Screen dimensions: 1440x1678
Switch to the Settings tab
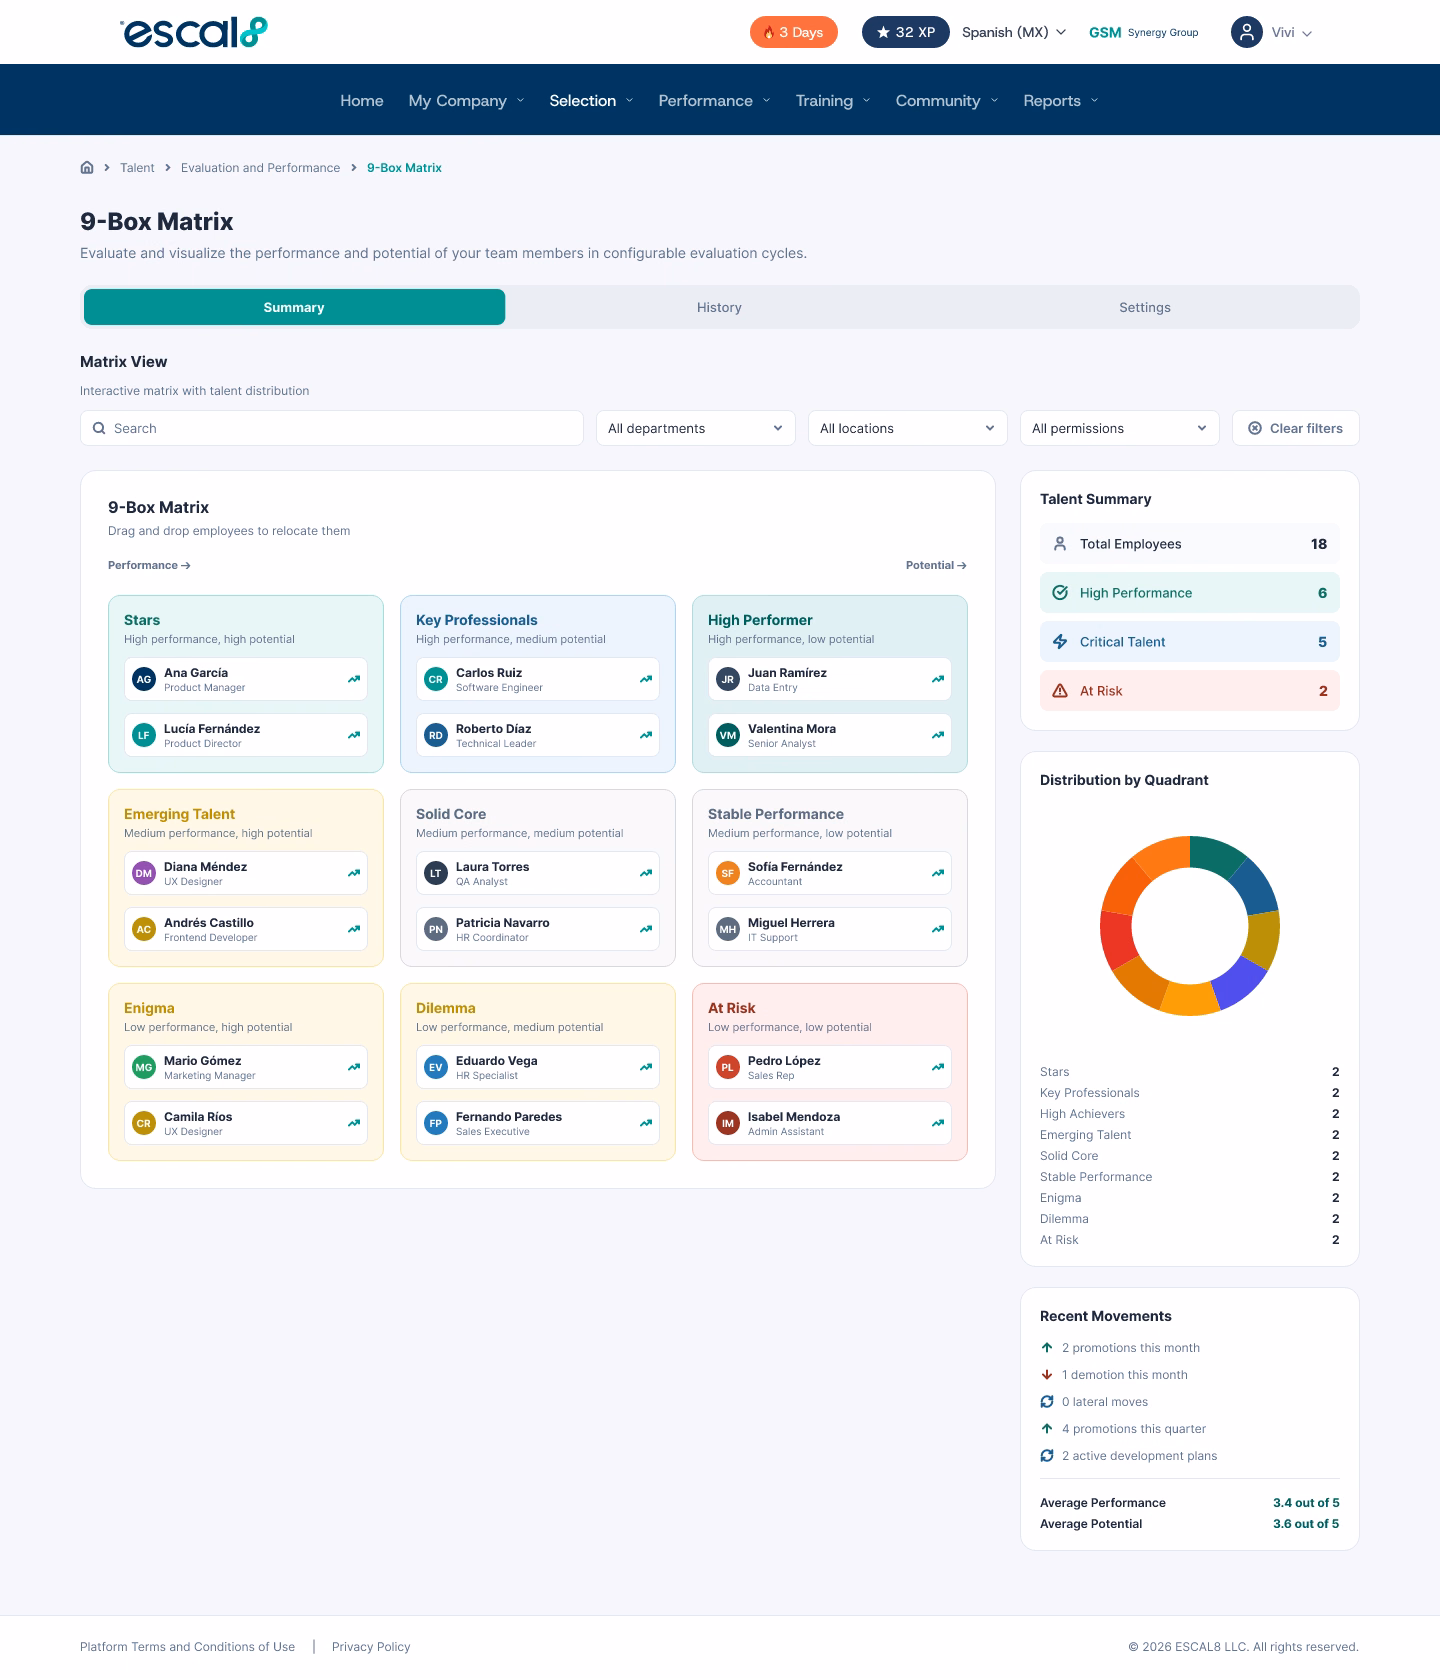[x=1145, y=307]
